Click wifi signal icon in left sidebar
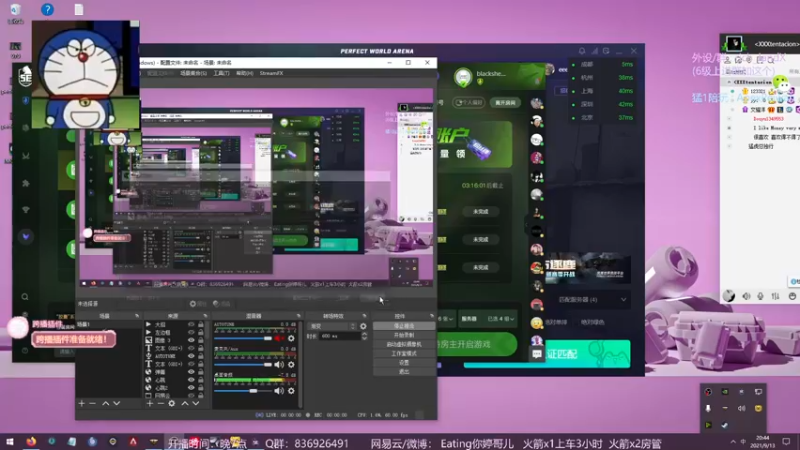800x450 pixels. coord(26,210)
